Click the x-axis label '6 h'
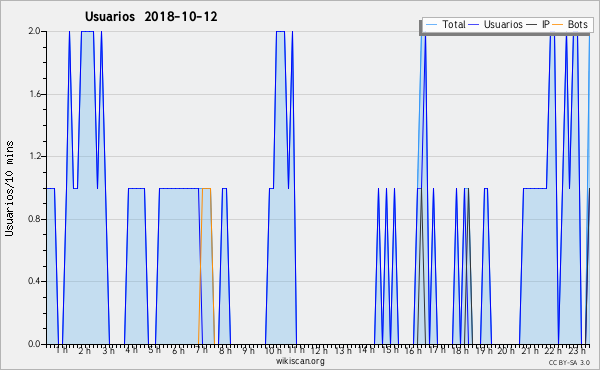600x370 pixels. [x=178, y=350]
